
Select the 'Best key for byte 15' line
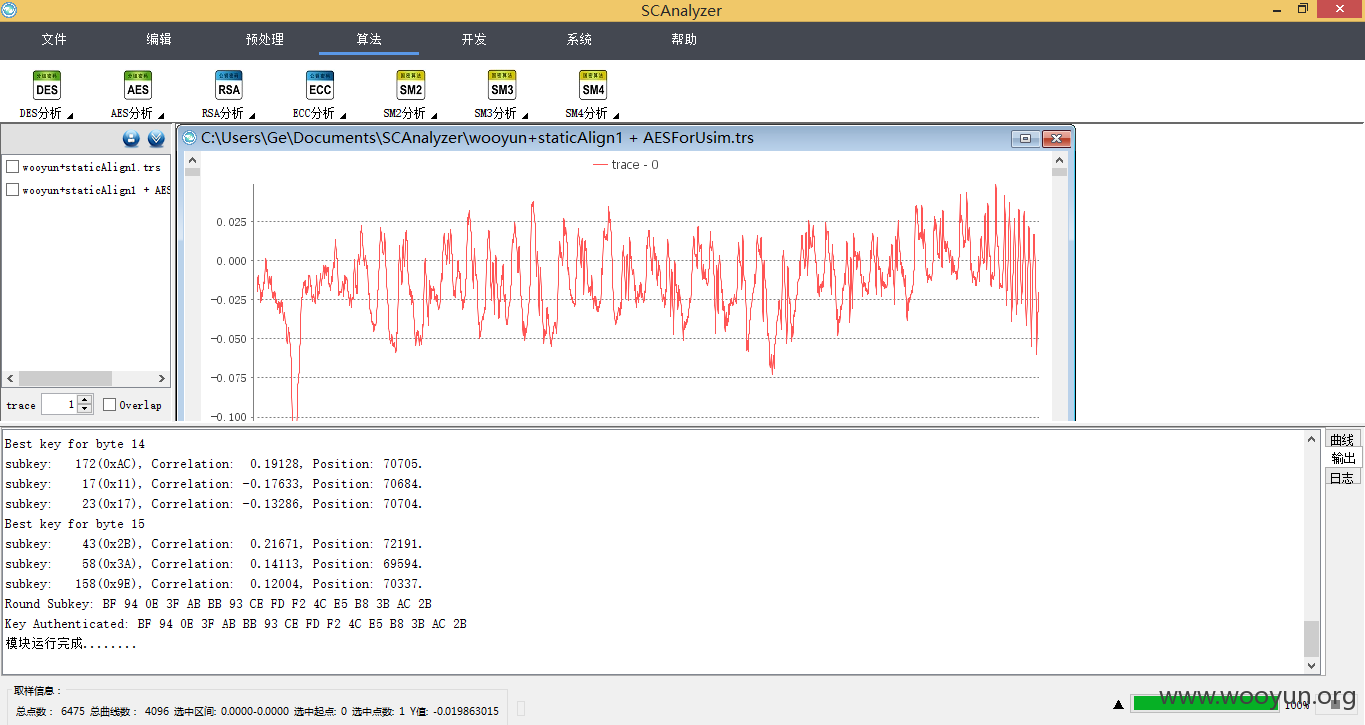point(75,524)
